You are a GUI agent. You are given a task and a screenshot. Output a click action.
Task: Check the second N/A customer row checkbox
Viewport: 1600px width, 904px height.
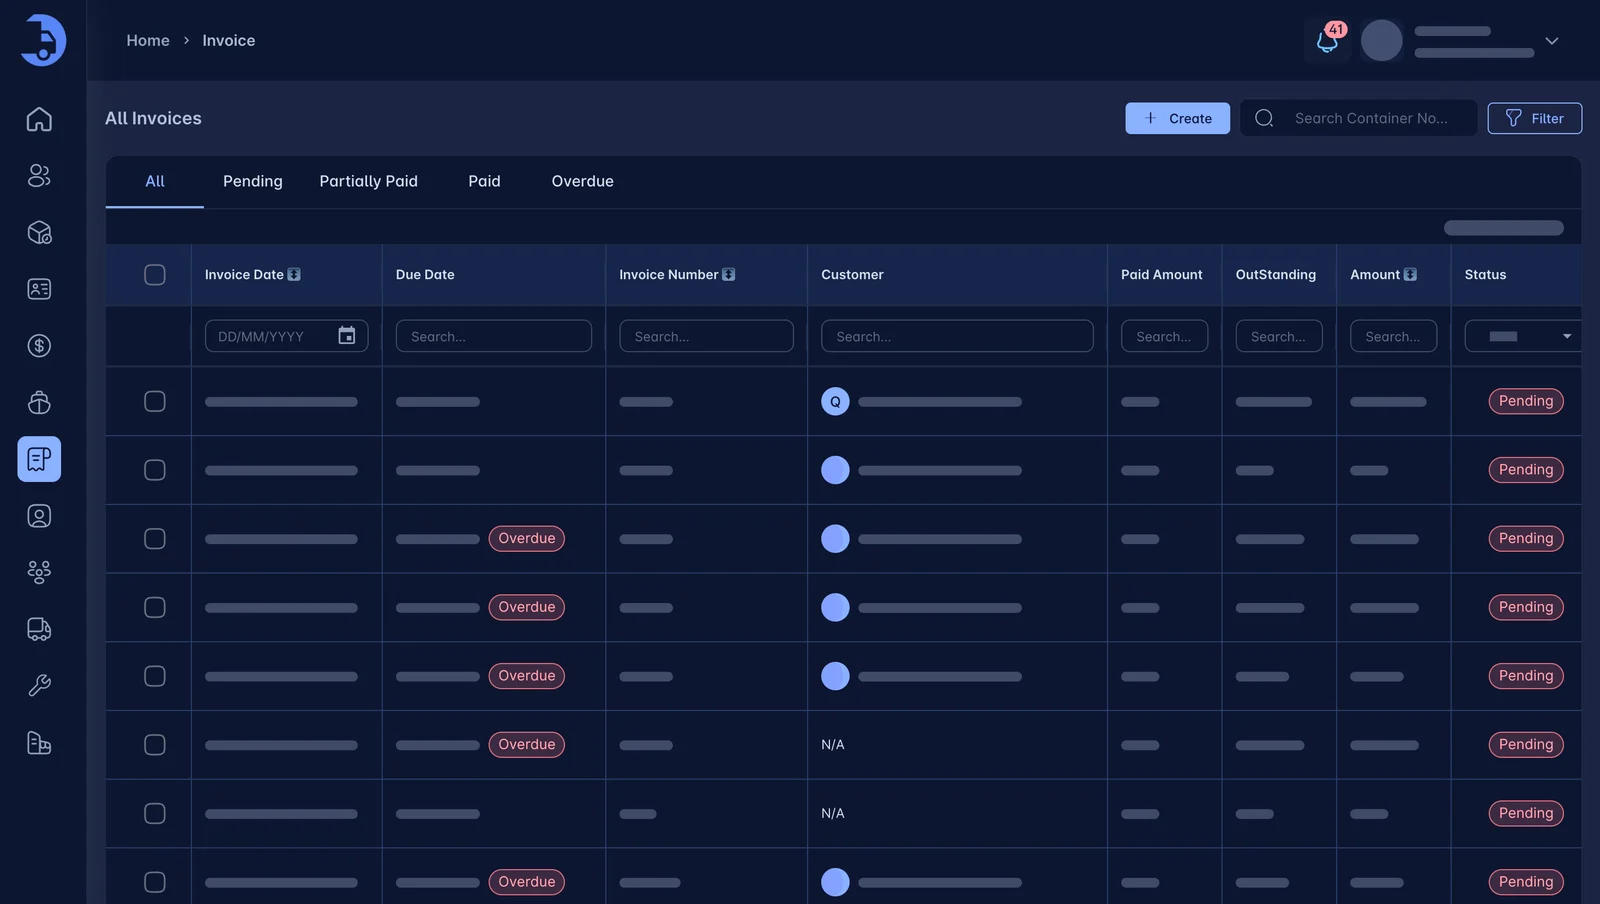coord(155,814)
